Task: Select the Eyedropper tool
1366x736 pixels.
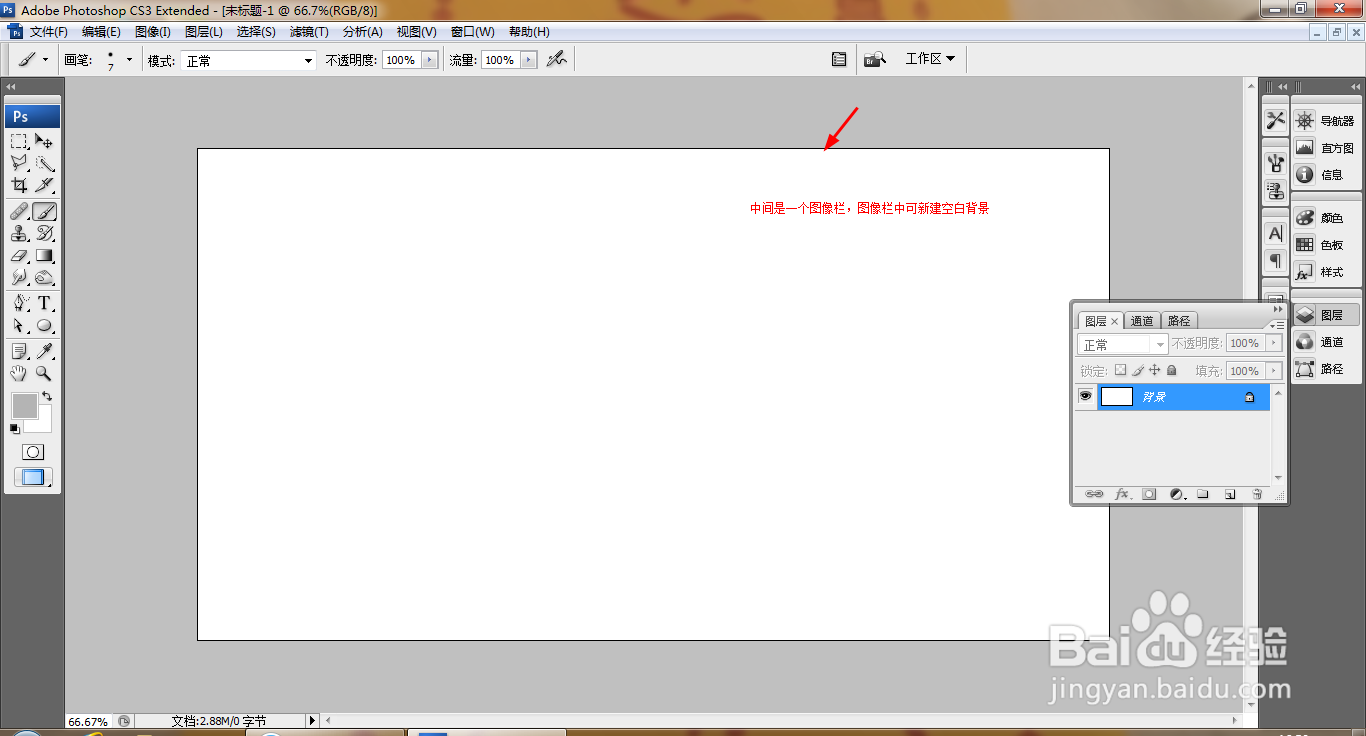Action: click(44, 351)
